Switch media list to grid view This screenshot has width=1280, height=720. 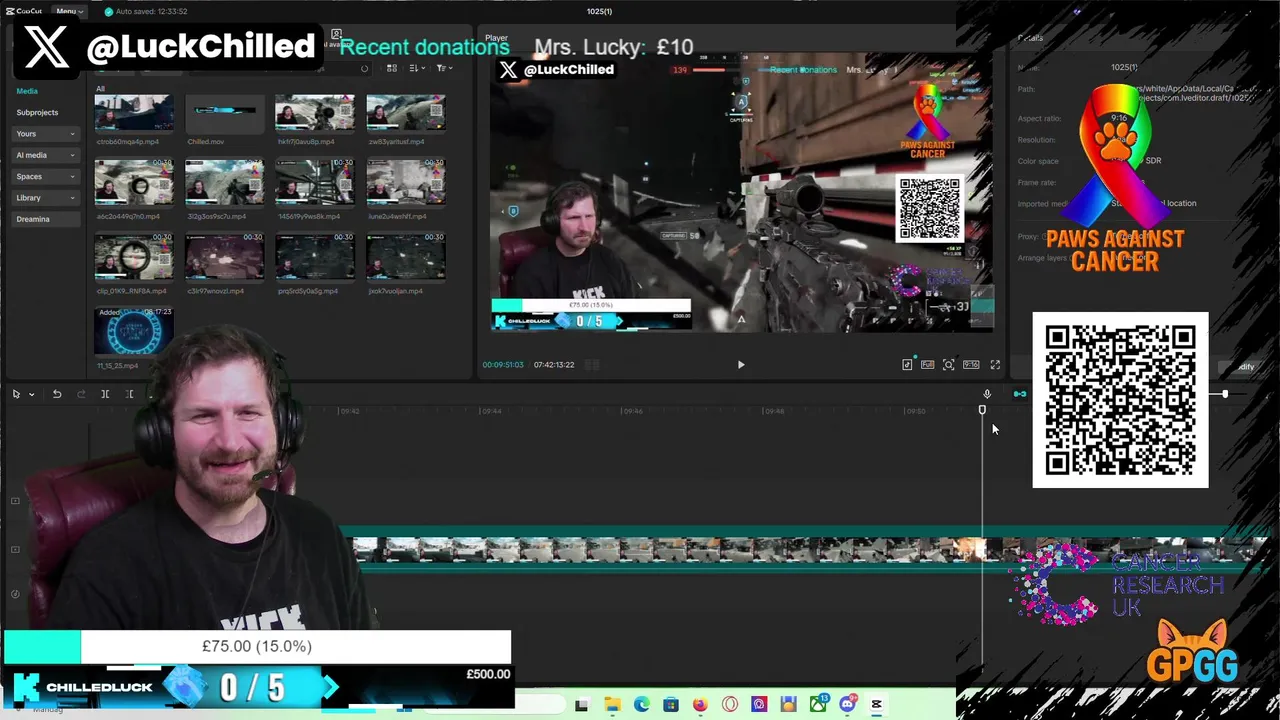392,68
